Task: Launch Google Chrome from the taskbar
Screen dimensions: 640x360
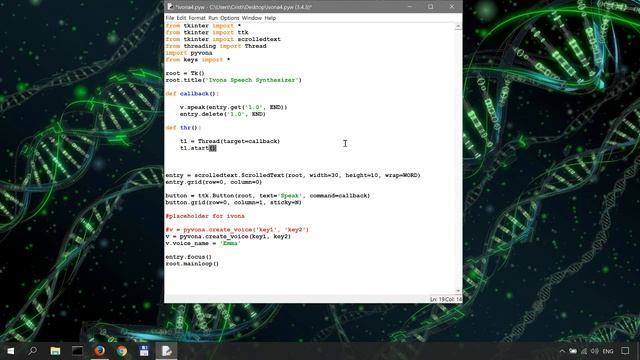Action: tap(122, 351)
